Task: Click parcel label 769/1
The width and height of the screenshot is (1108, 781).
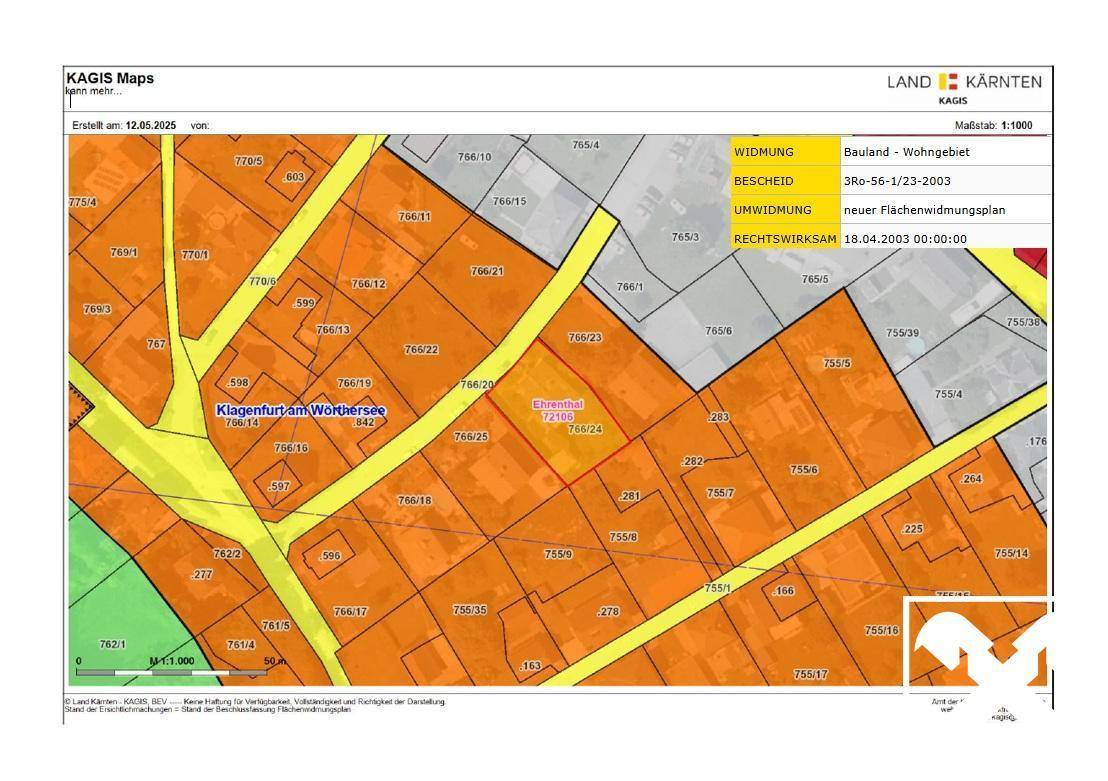Action: pos(124,252)
